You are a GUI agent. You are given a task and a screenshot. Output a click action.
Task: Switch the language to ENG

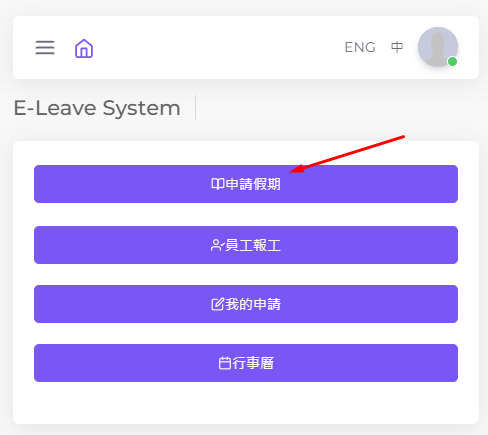click(x=360, y=47)
